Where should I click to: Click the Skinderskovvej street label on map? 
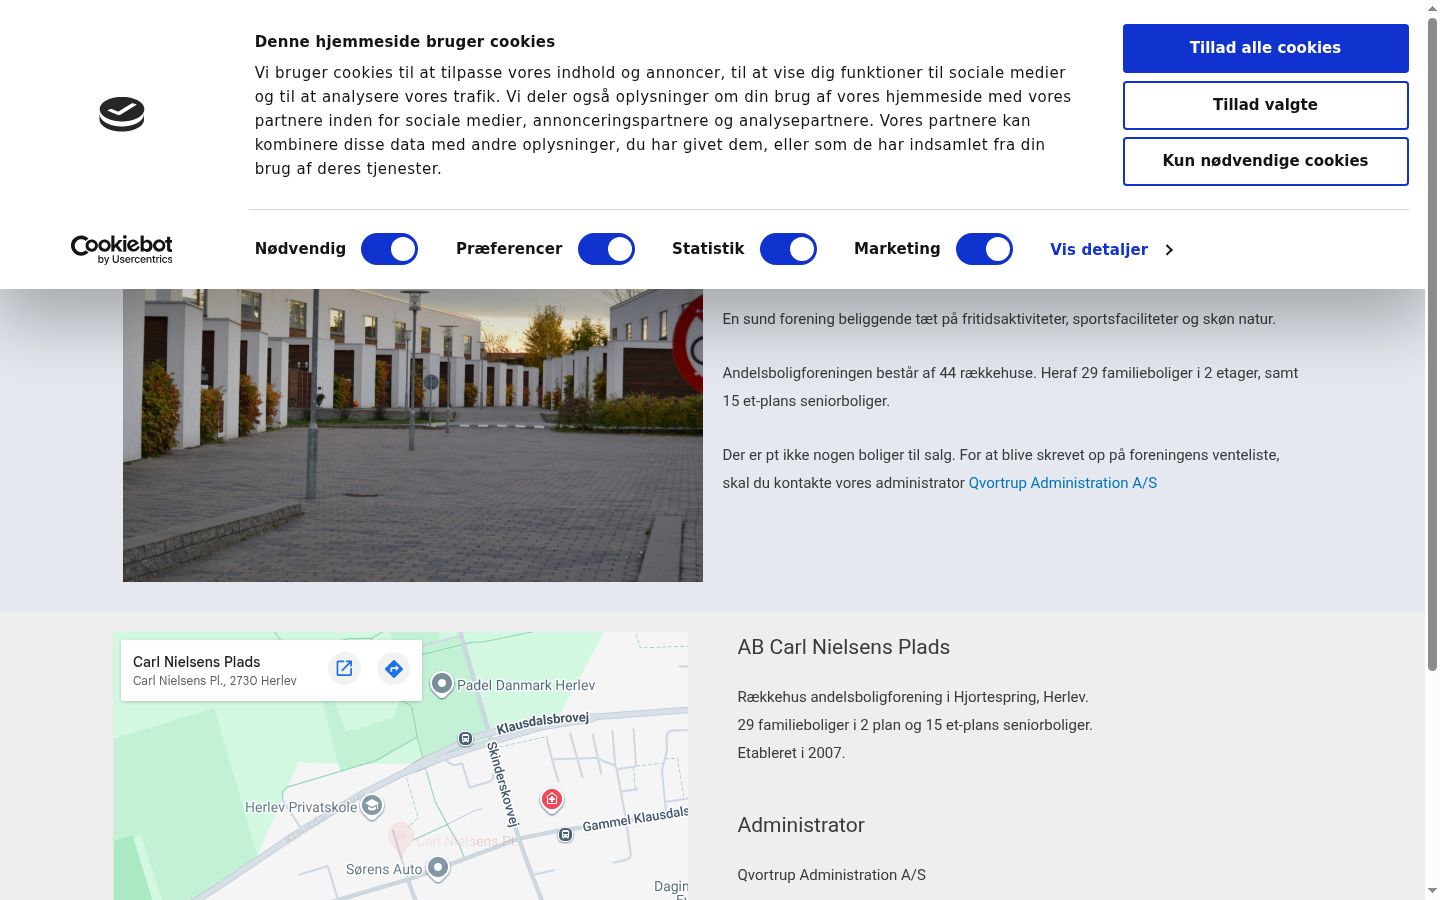pos(503,783)
